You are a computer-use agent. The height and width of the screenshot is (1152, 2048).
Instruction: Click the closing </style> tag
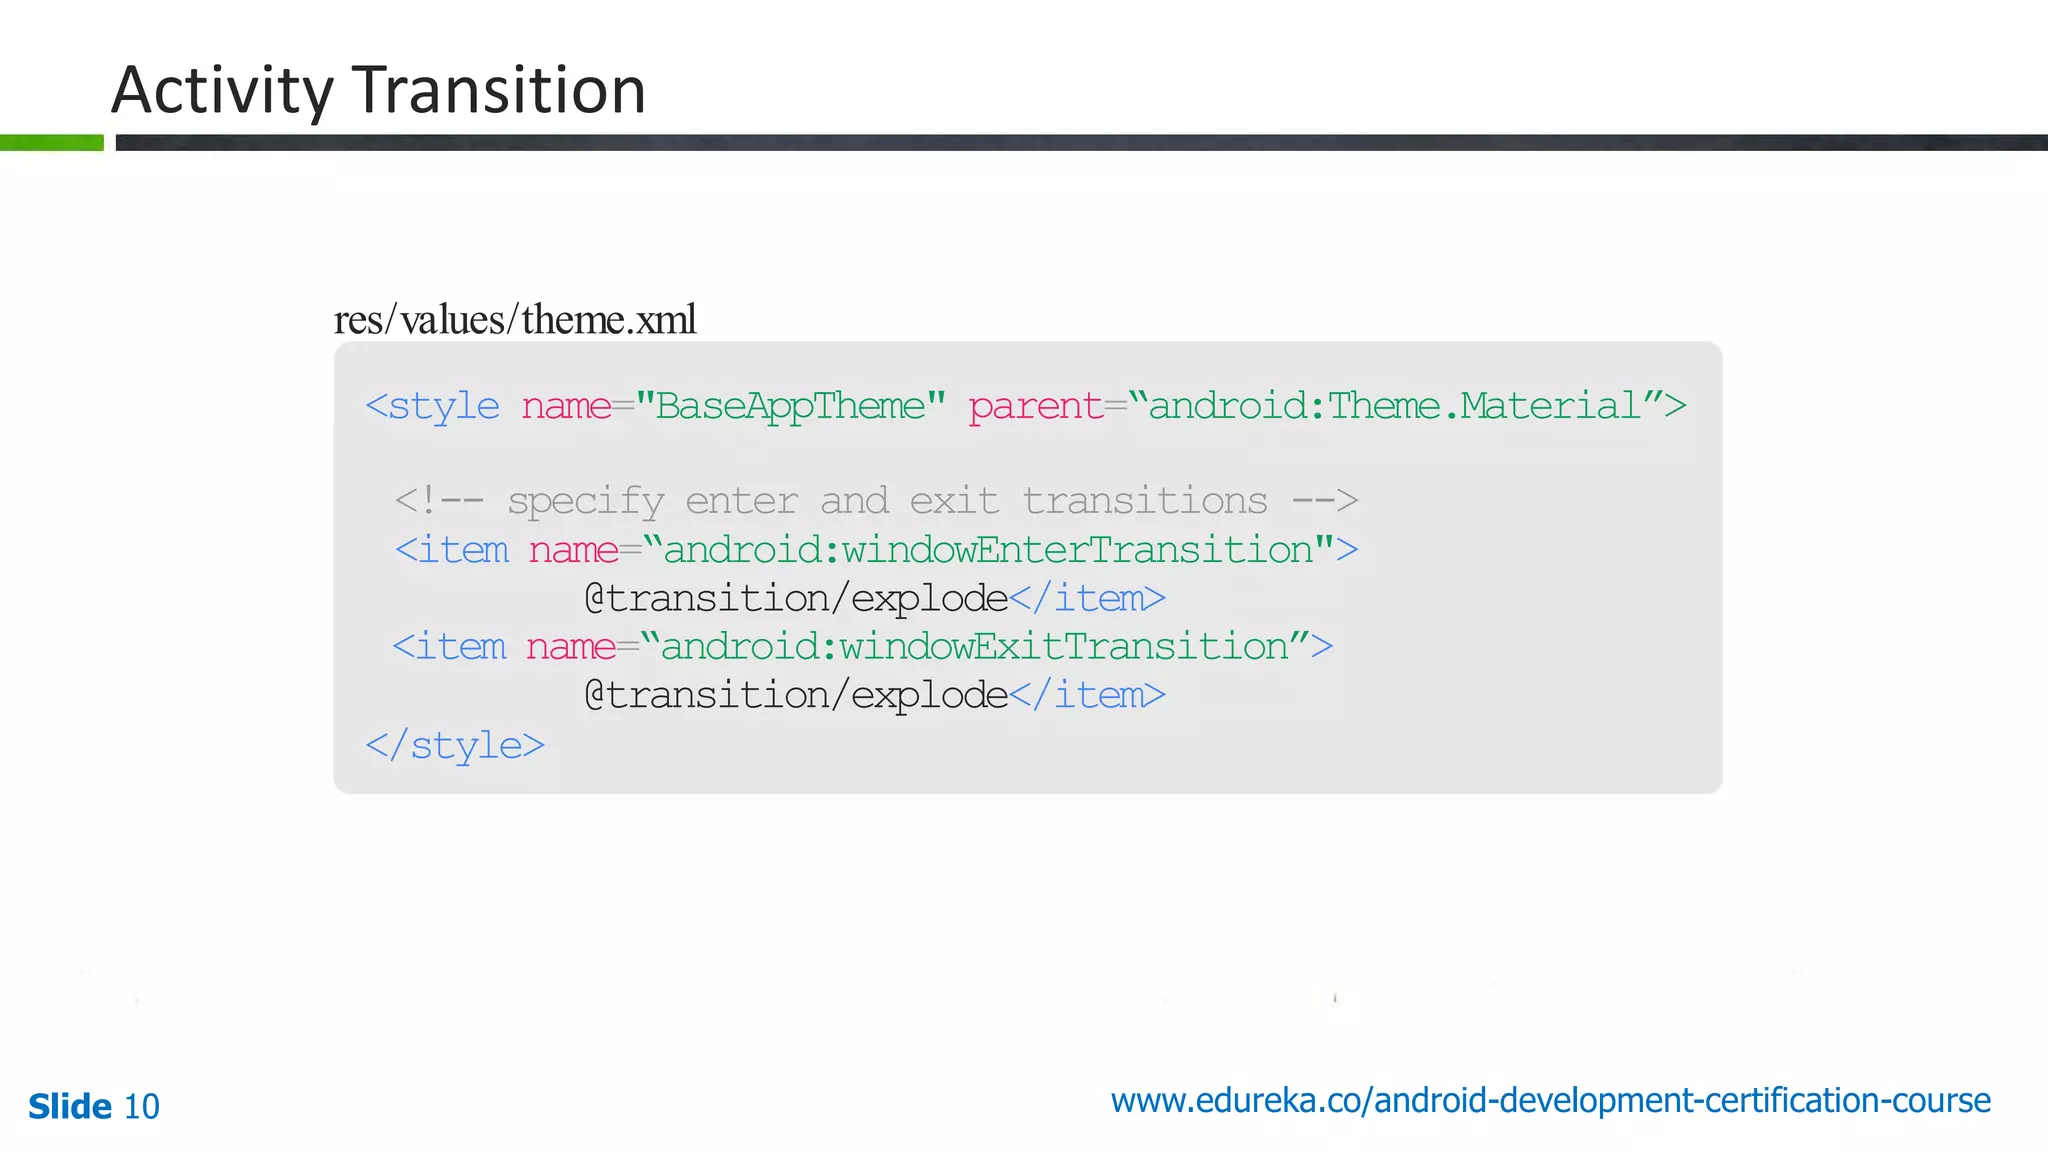(x=455, y=745)
